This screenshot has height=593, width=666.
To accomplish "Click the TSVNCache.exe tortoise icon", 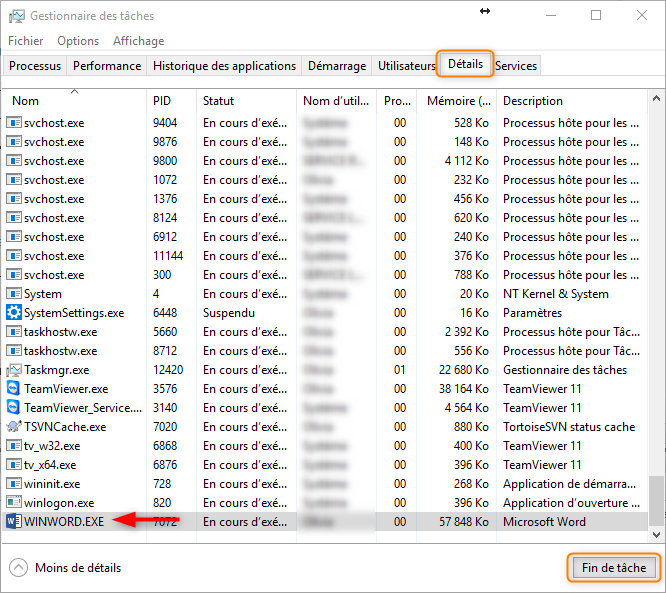I will click(x=14, y=426).
